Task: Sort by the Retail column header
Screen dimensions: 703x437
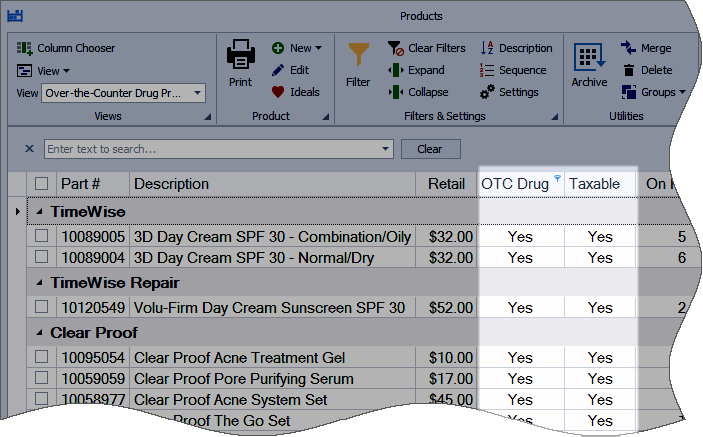Action: pos(446,184)
